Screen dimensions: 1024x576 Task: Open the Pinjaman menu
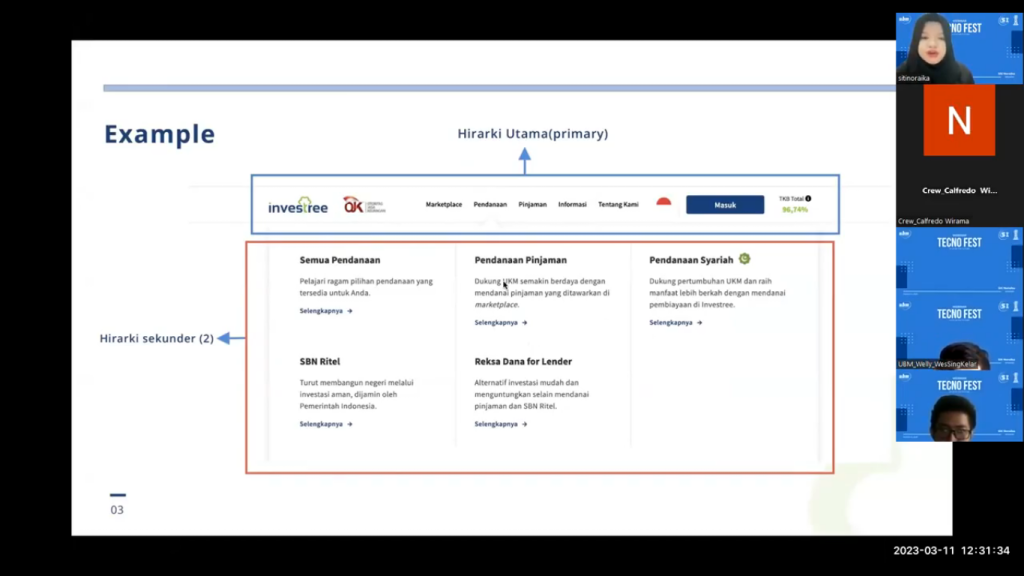tap(532, 204)
